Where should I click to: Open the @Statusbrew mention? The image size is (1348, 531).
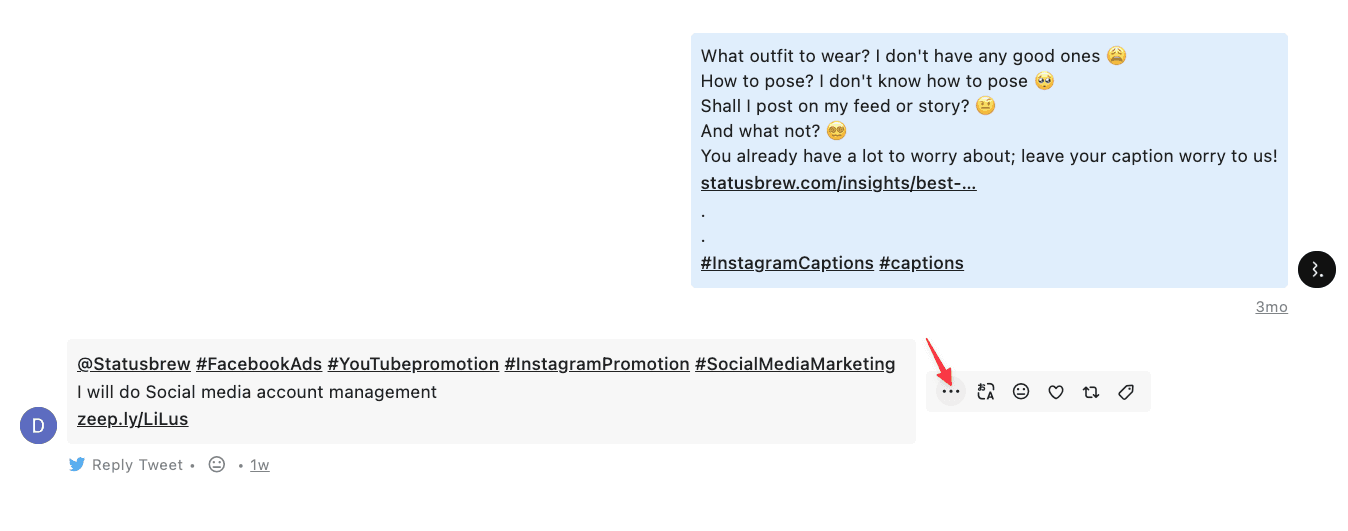coord(133,364)
